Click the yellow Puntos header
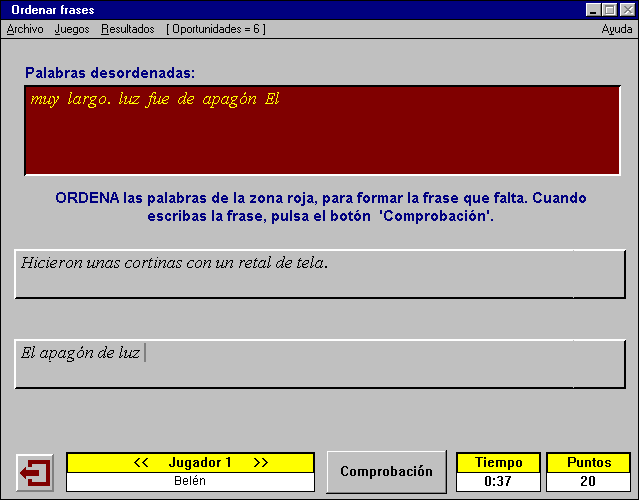The image size is (639, 500). [x=588, y=463]
